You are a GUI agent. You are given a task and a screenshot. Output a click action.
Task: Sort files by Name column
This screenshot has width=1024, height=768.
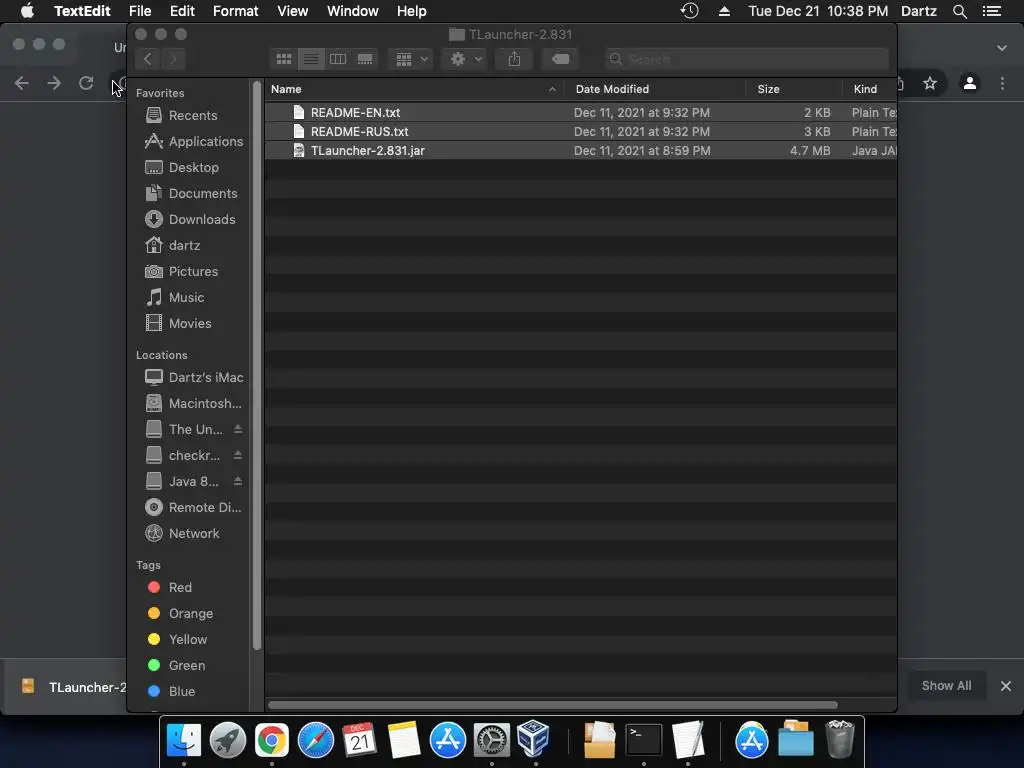click(415, 89)
